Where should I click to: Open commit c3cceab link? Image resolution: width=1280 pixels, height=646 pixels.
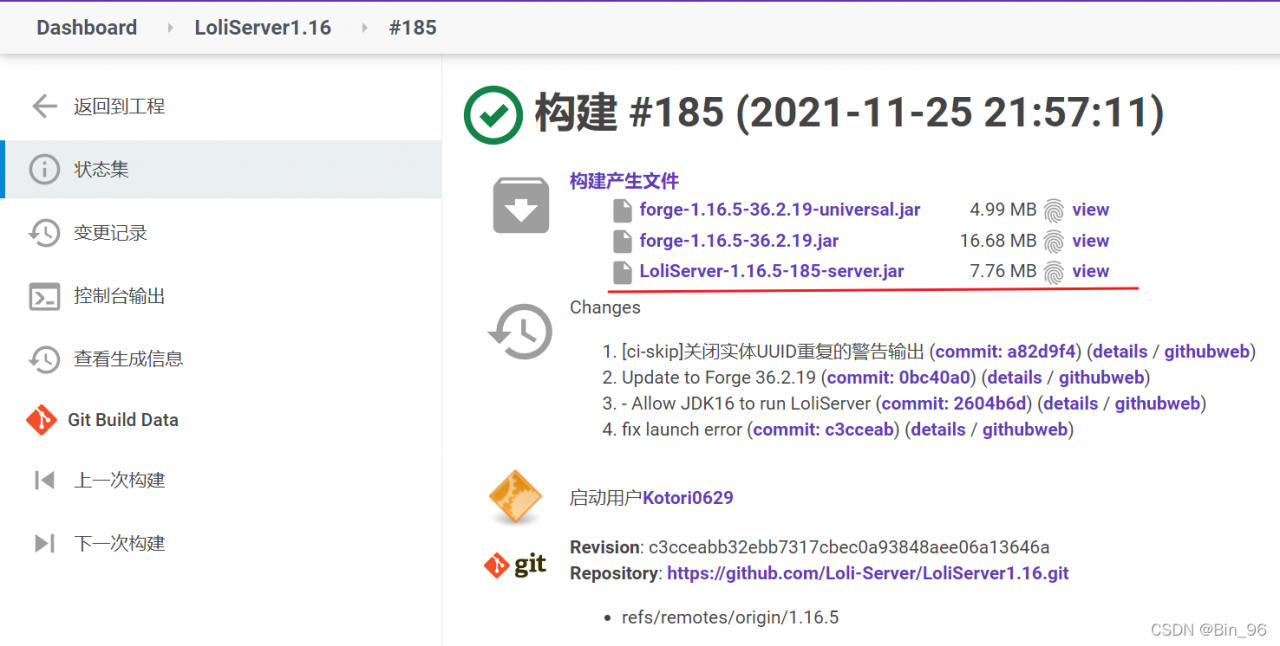pyautogui.click(x=823, y=430)
